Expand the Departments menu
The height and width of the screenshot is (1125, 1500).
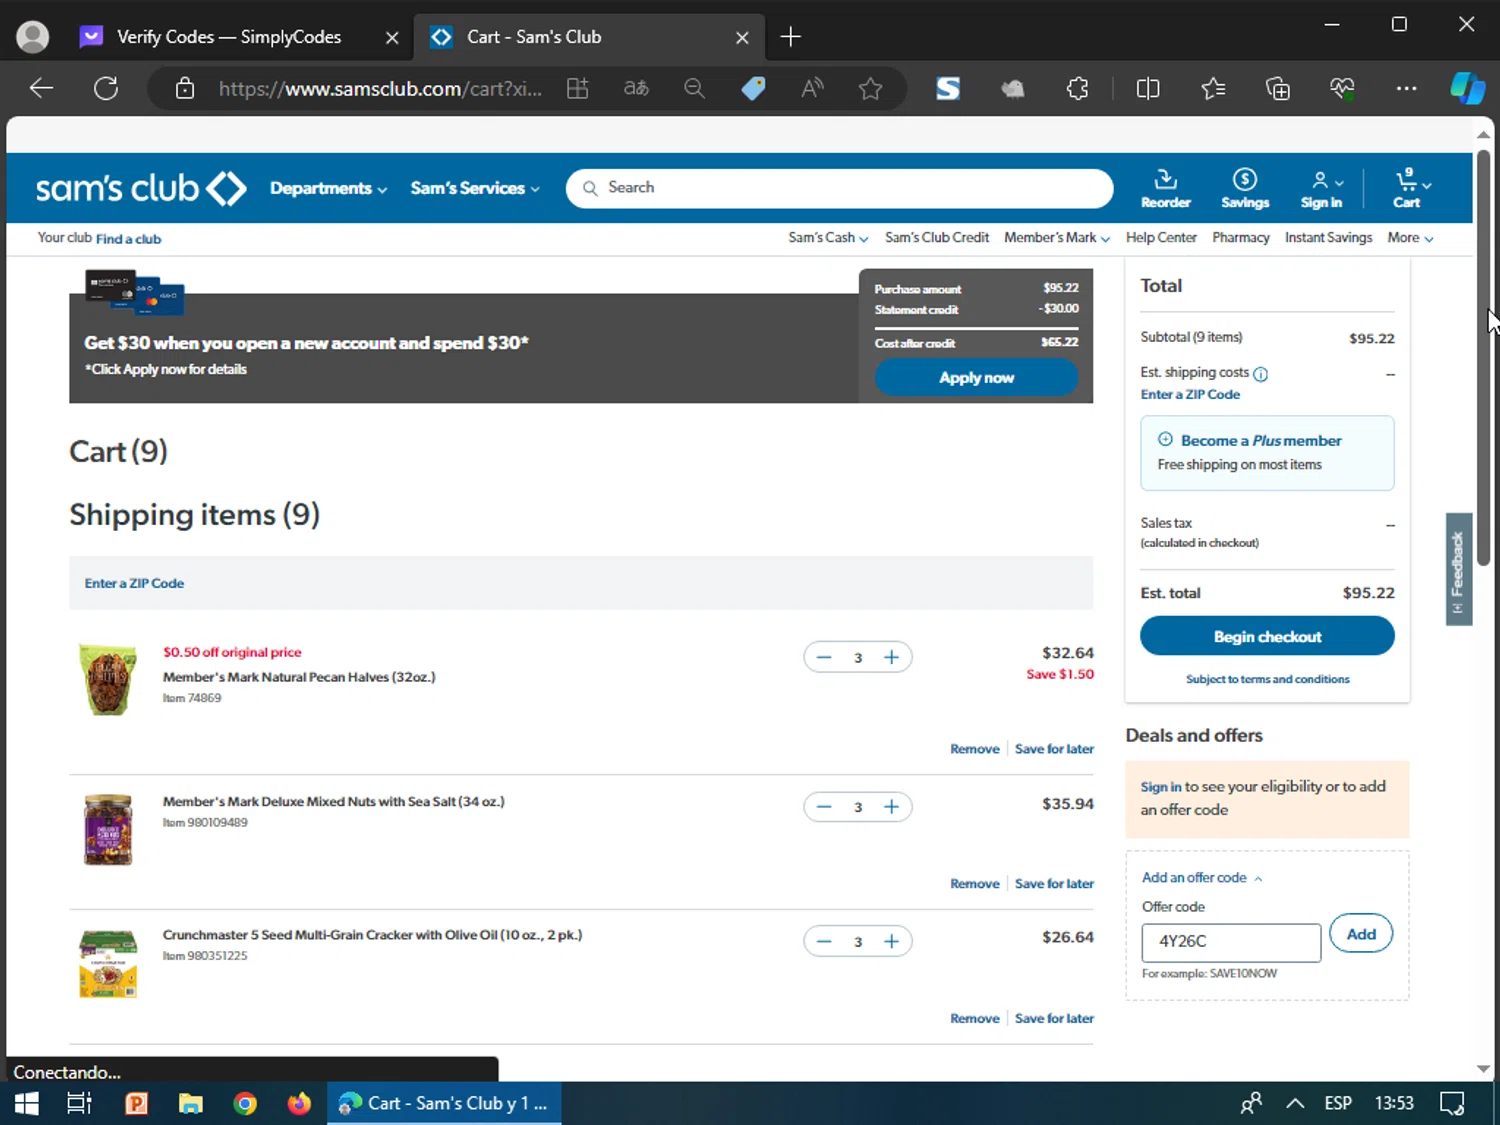pos(328,188)
